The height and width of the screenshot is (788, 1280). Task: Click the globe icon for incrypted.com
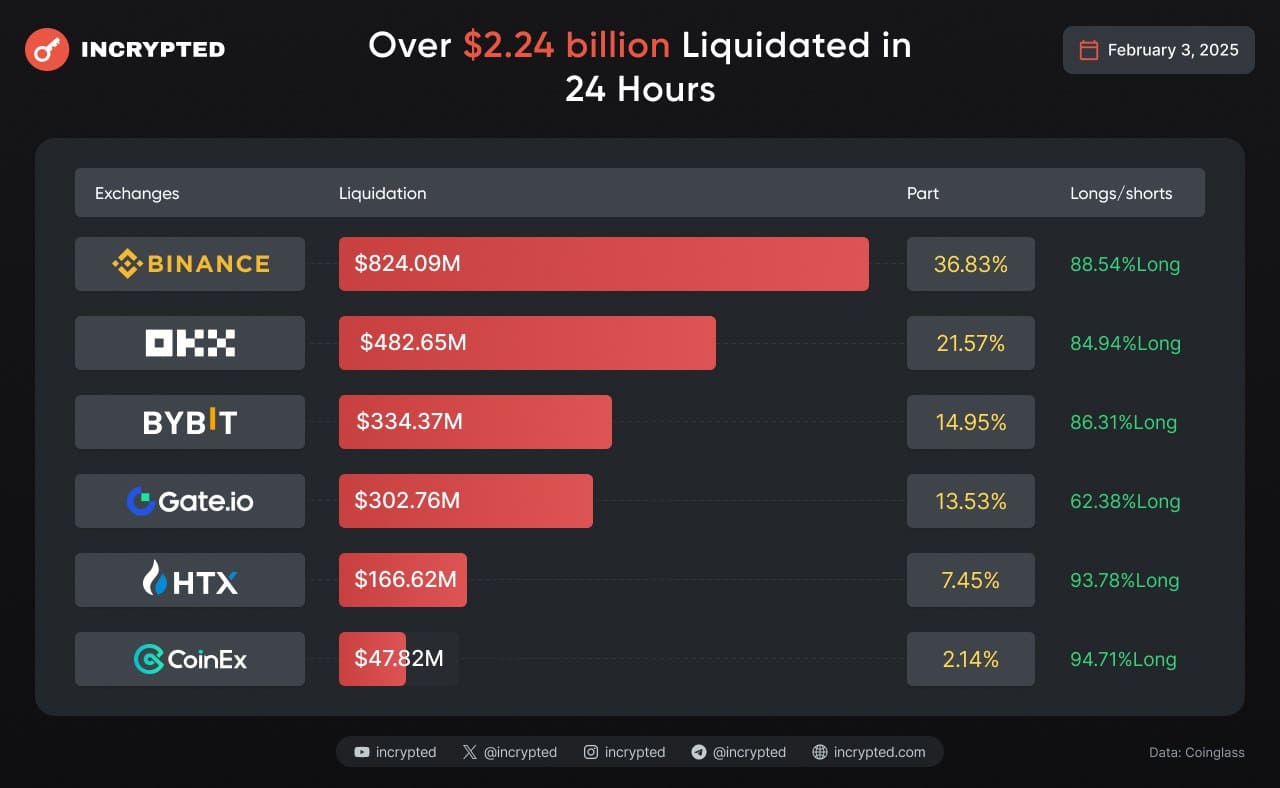820,752
